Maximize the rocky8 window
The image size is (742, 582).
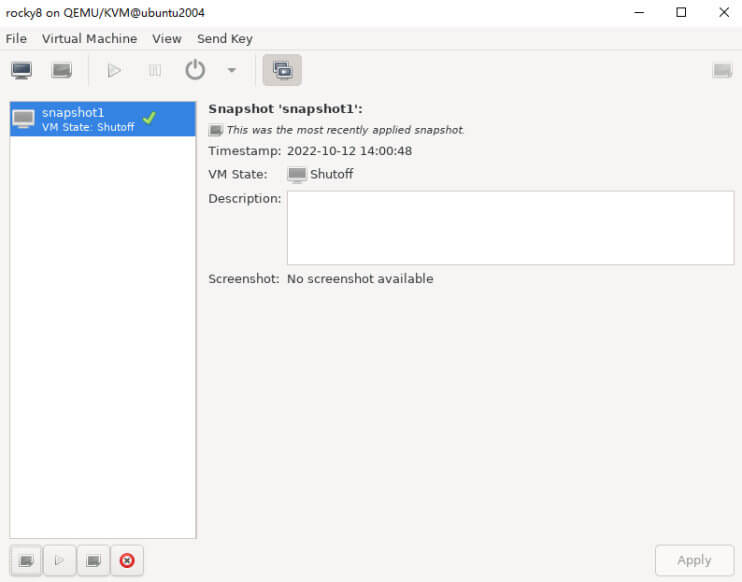(x=681, y=12)
